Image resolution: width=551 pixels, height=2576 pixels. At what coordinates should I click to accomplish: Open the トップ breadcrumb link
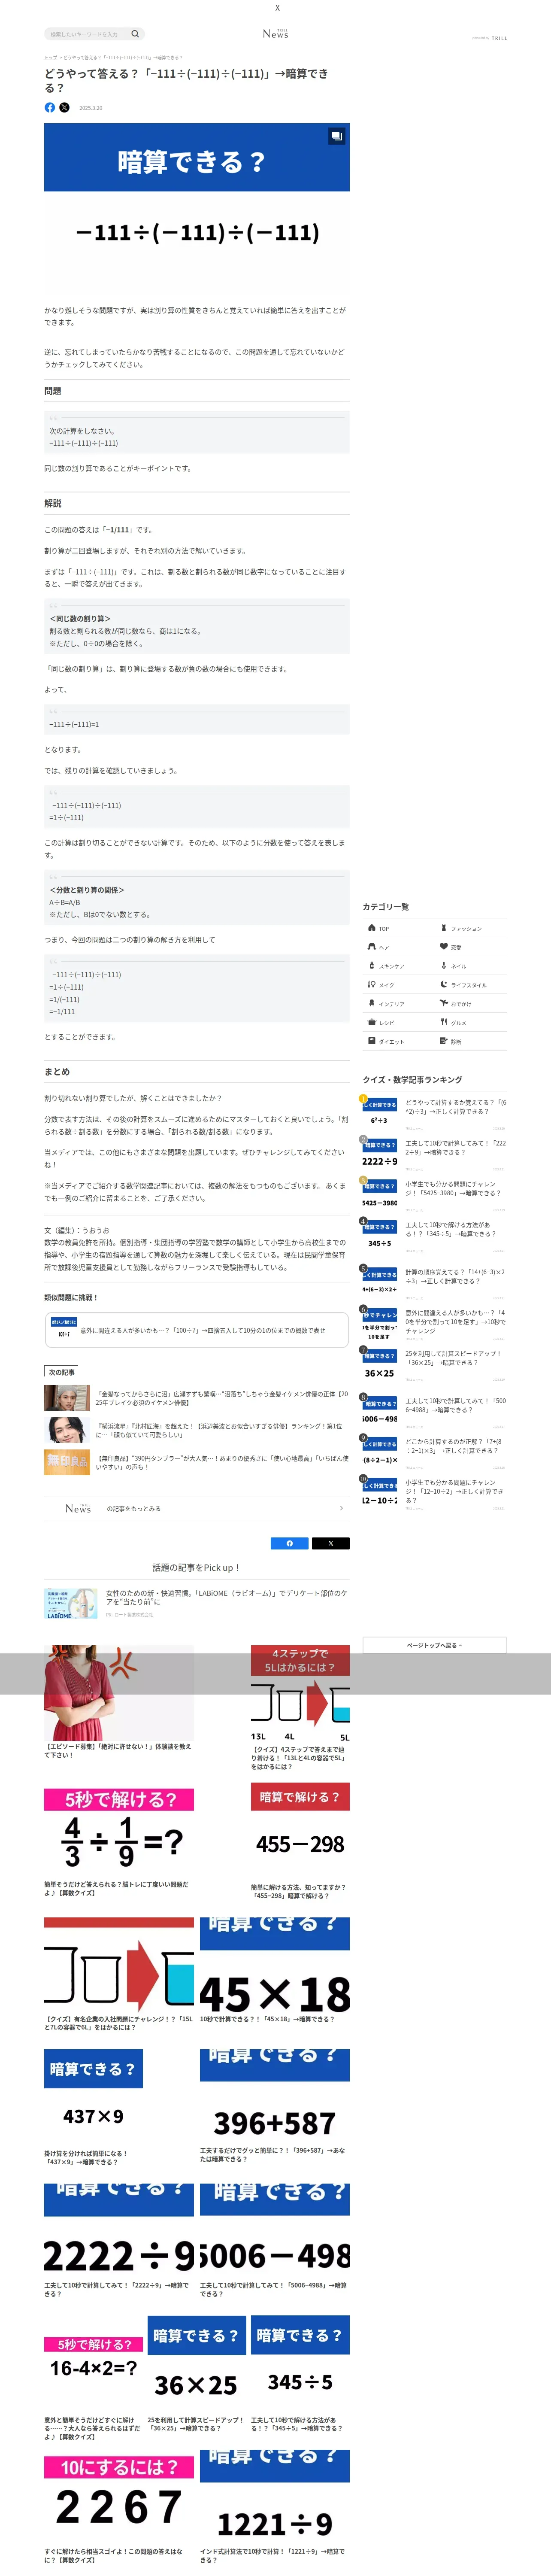[50, 57]
